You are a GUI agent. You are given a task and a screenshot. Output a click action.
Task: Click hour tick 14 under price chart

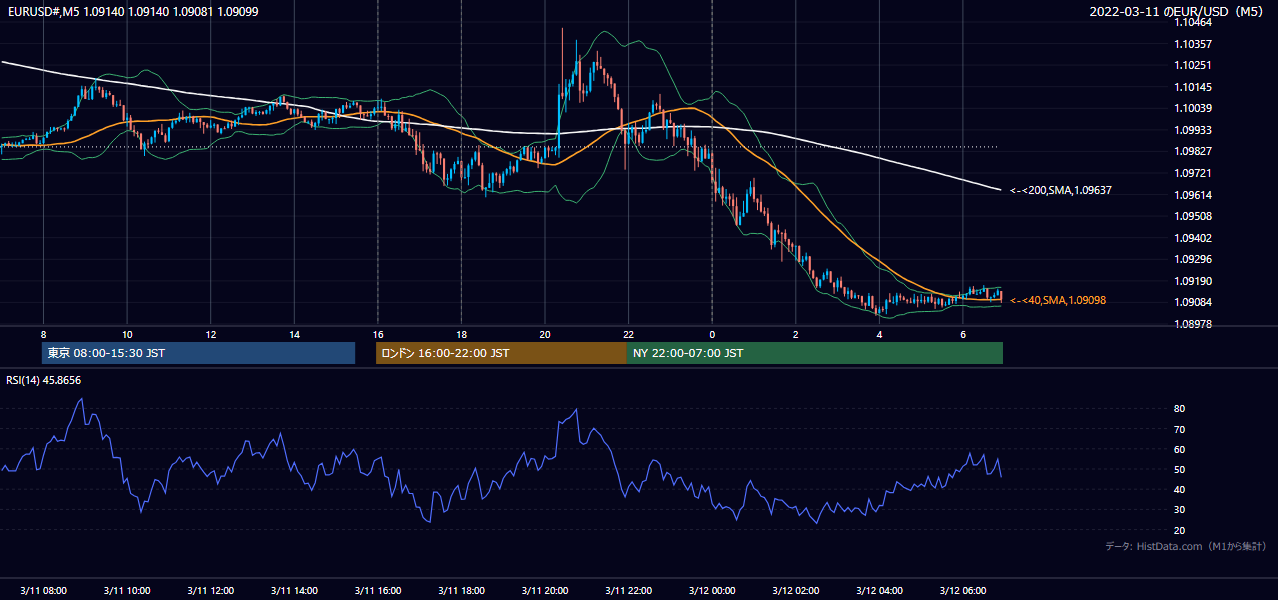click(x=294, y=334)
